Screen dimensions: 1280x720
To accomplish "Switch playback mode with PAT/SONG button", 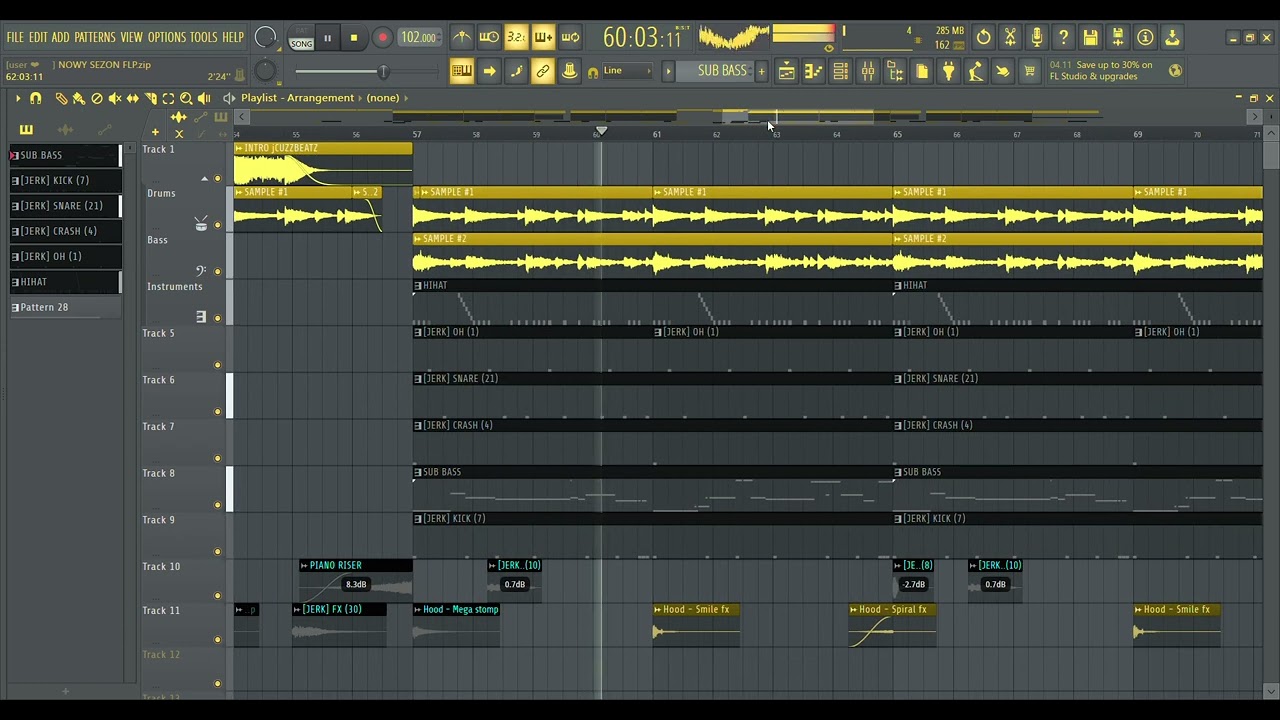I will (301, 39).
